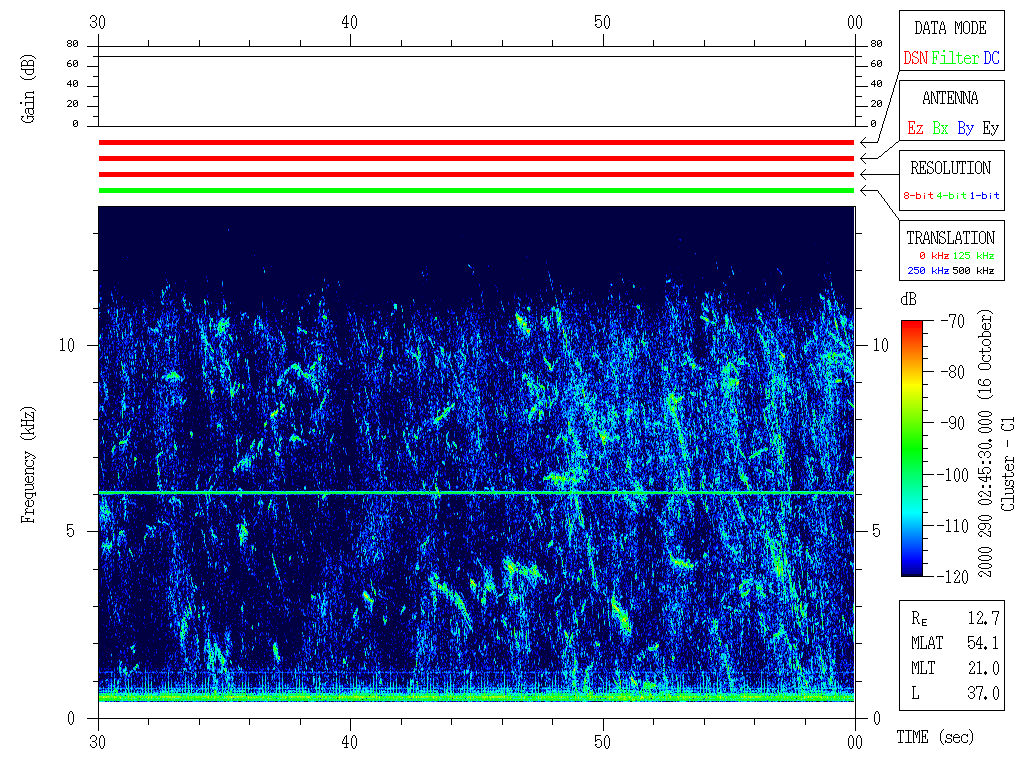Click the dB color scale bar
The image size is (1024, 768).
(x=911, y=448)
